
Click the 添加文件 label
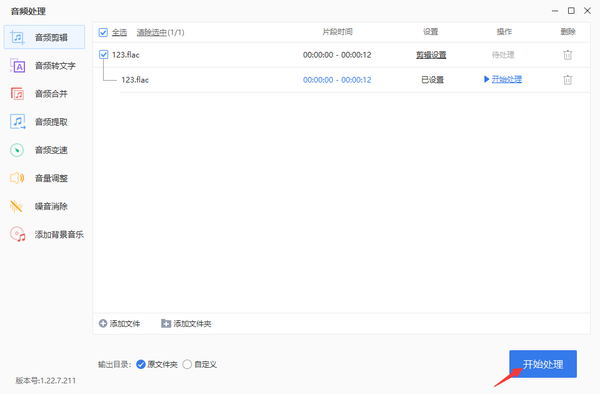(x=125, y=324)
